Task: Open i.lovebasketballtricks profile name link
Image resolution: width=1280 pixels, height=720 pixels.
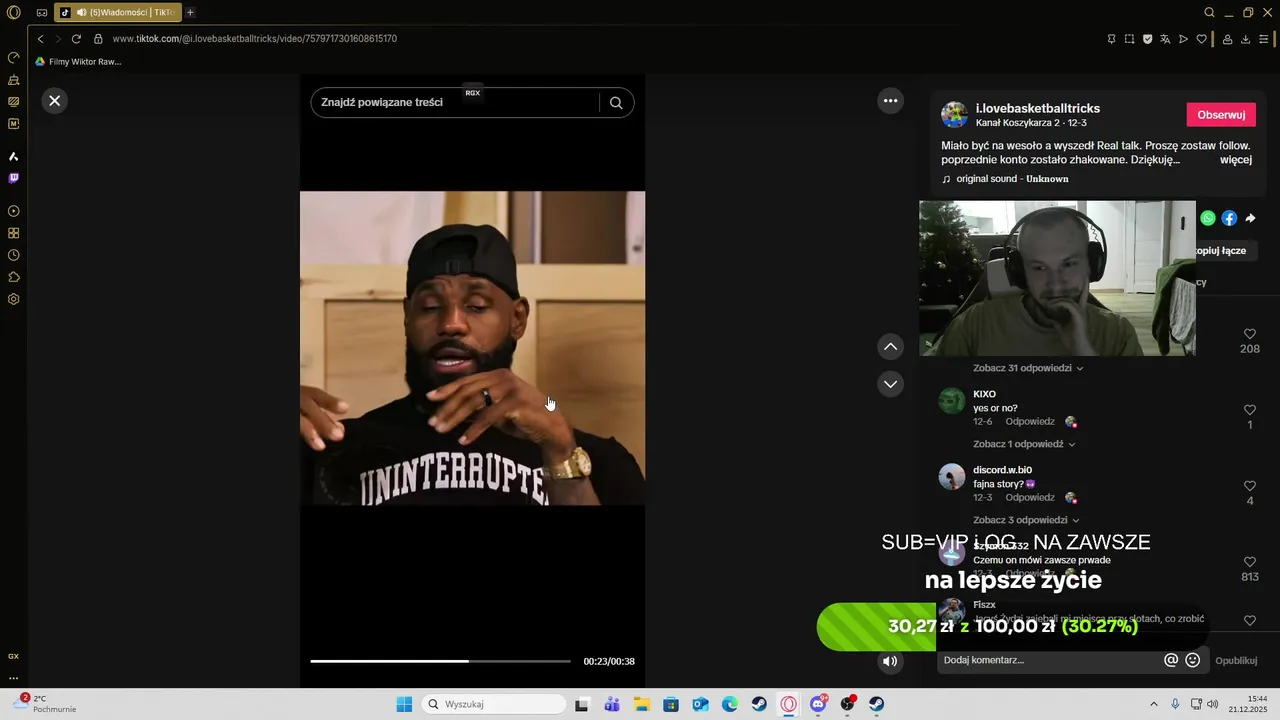Action: coord(1038,108)
